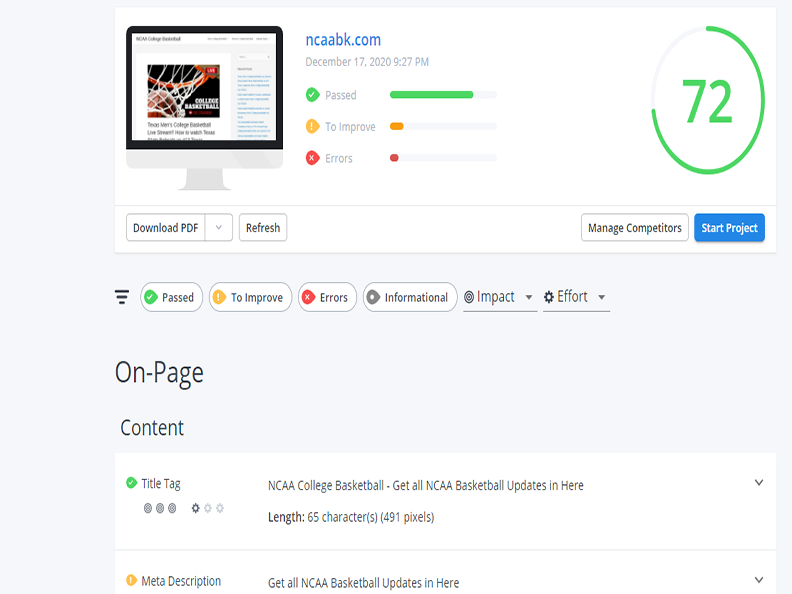The image size is (792, 594).
Task: Click the green check icon beside Title Tag
Action: coord(131,483)
